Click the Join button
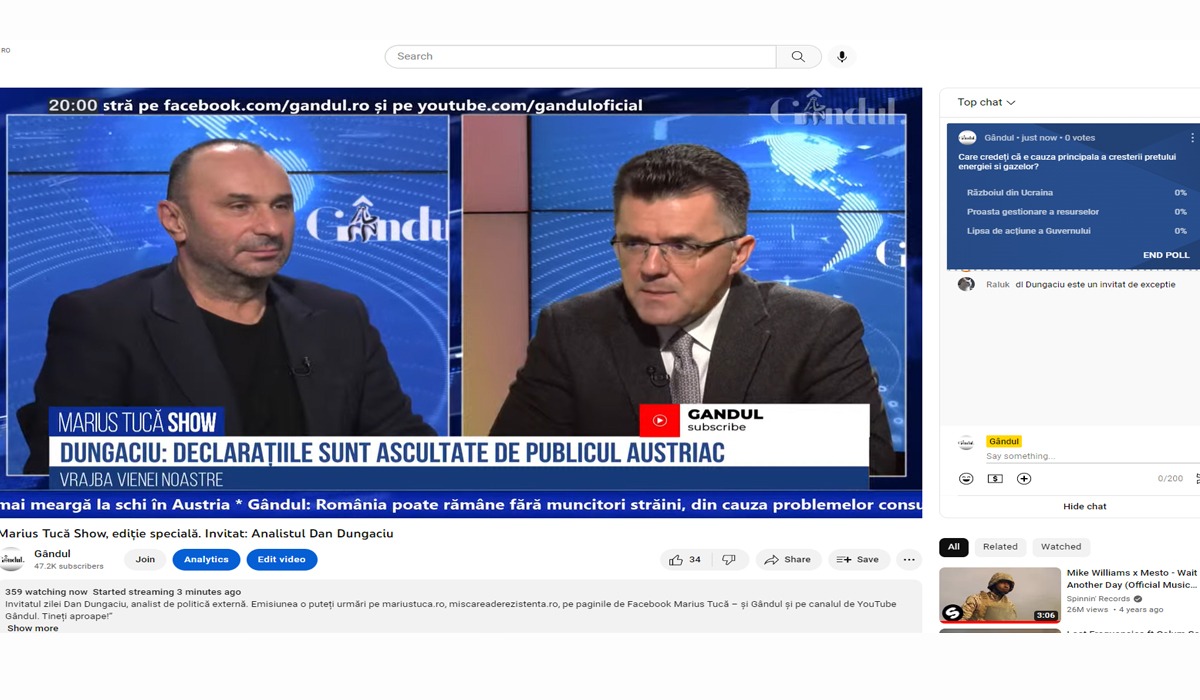1200x700 pixels. (145, 560)
